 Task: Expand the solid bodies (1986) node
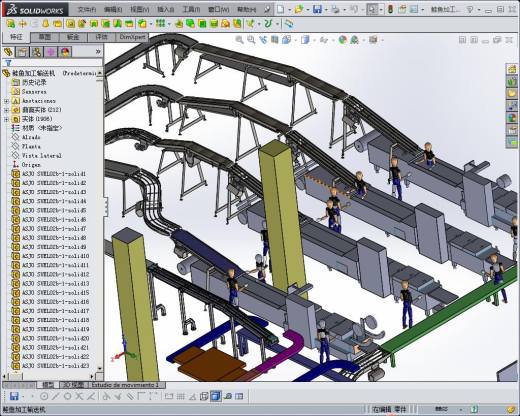click(x=6, y=119)
